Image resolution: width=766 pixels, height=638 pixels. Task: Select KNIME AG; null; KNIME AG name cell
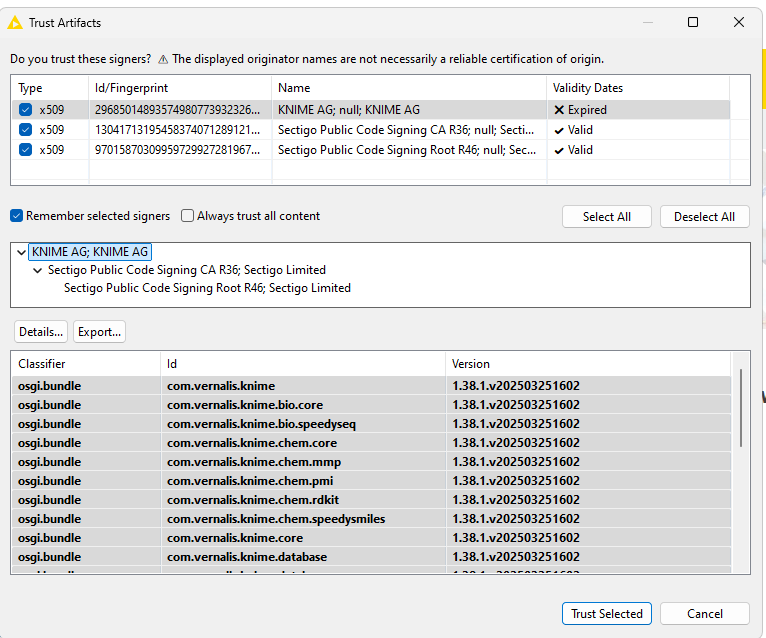coord(409,110)
